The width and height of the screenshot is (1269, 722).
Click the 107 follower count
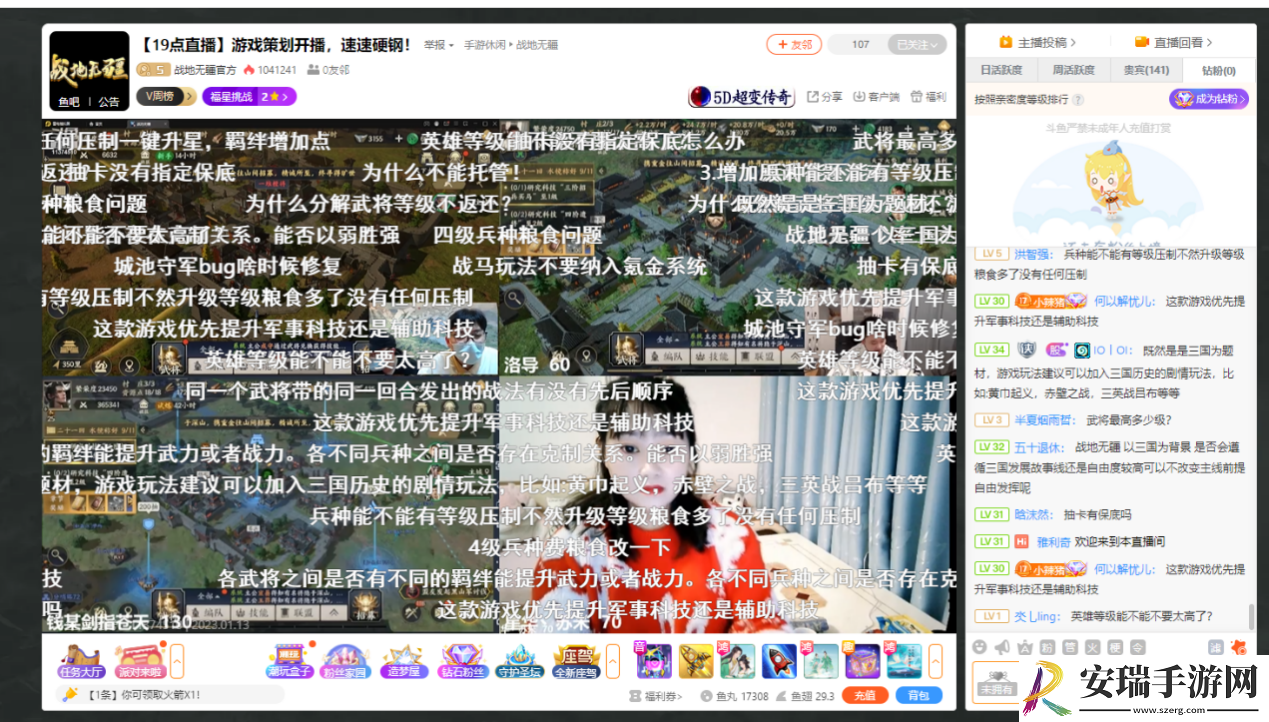[860, 44]
